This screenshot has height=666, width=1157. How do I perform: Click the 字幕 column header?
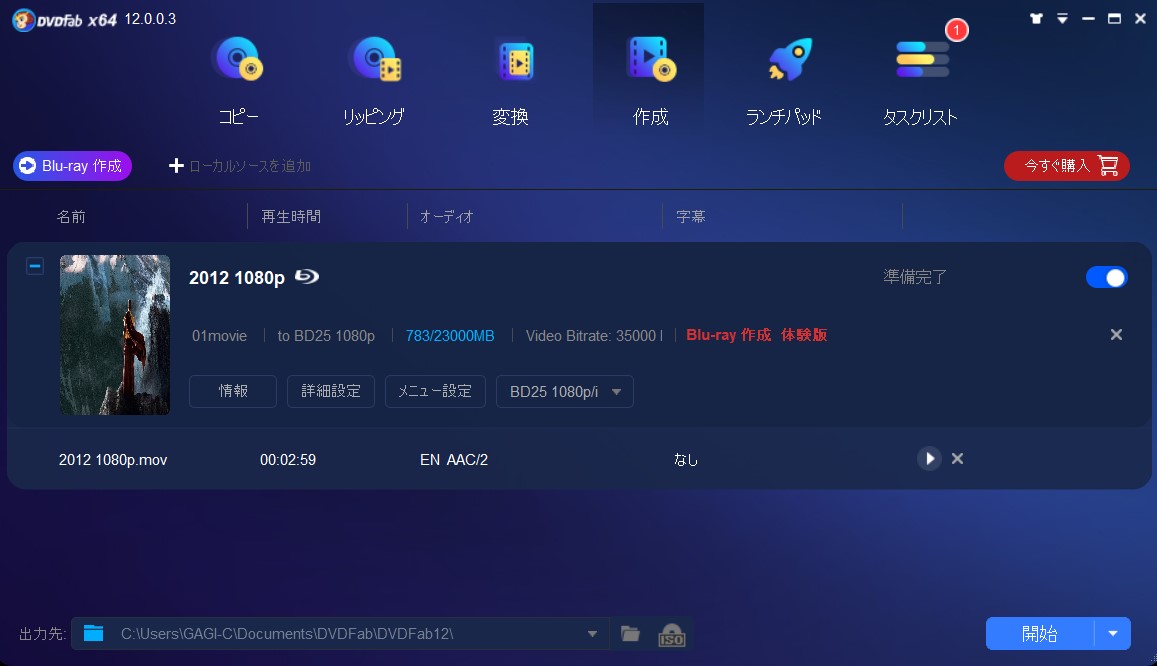691,217
